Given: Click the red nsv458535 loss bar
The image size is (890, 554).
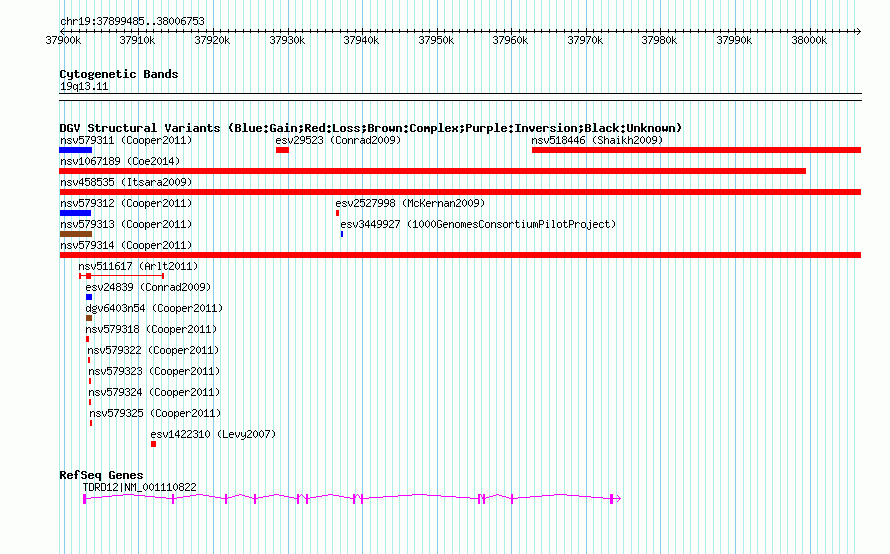Looking at the screenshot, I should tap(460, 192).
